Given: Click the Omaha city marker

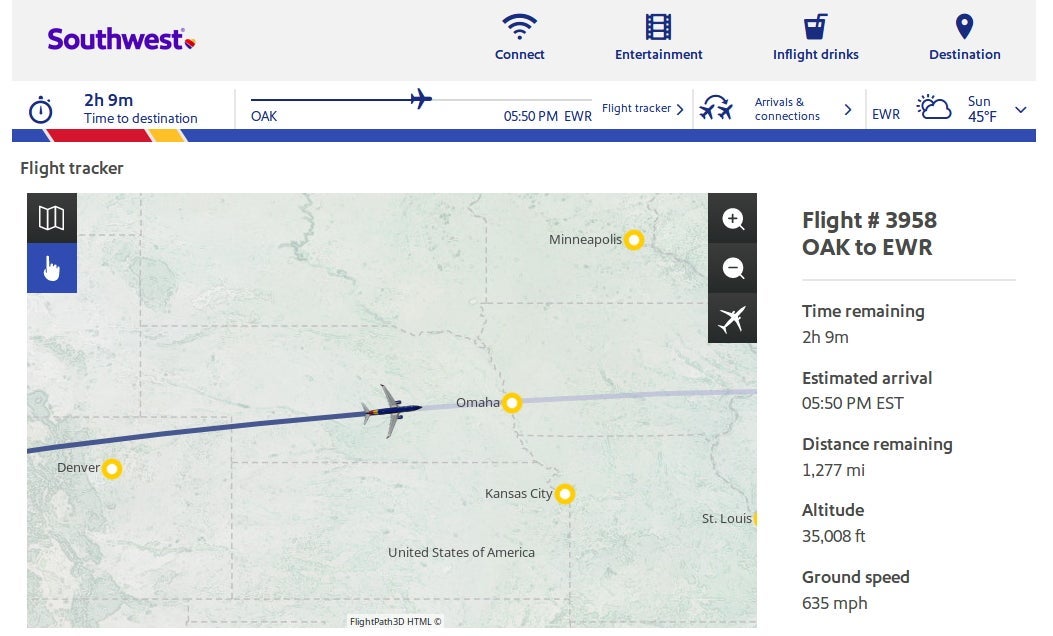Looking at the screenshot, I should tap(512, 403).
